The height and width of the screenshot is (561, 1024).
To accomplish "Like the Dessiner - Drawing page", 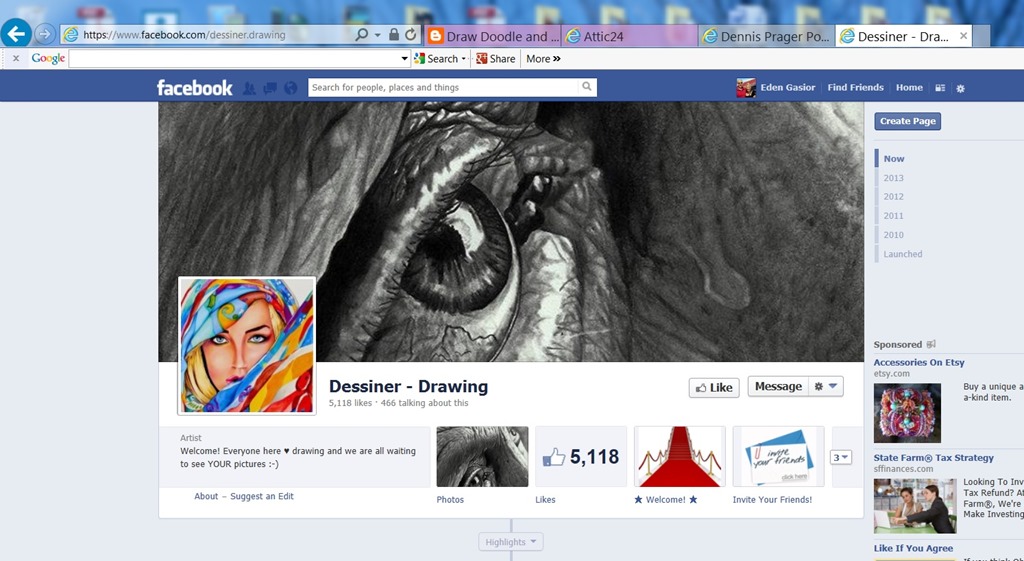I will click(714, 387).
